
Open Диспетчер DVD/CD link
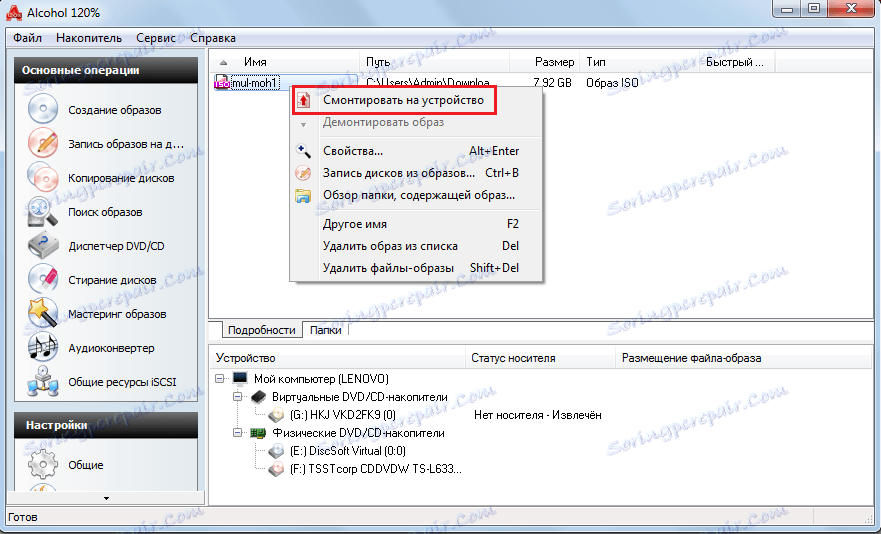click(x=116, y=246)
